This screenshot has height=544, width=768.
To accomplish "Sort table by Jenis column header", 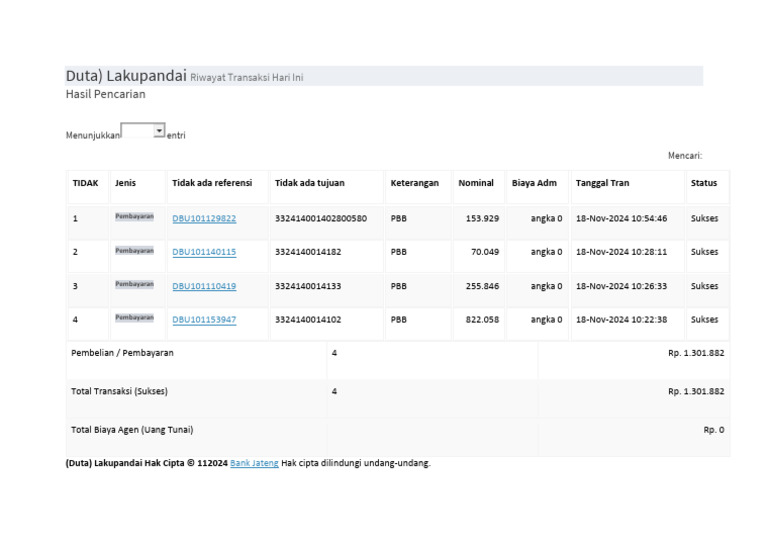I will click(125, 184).
